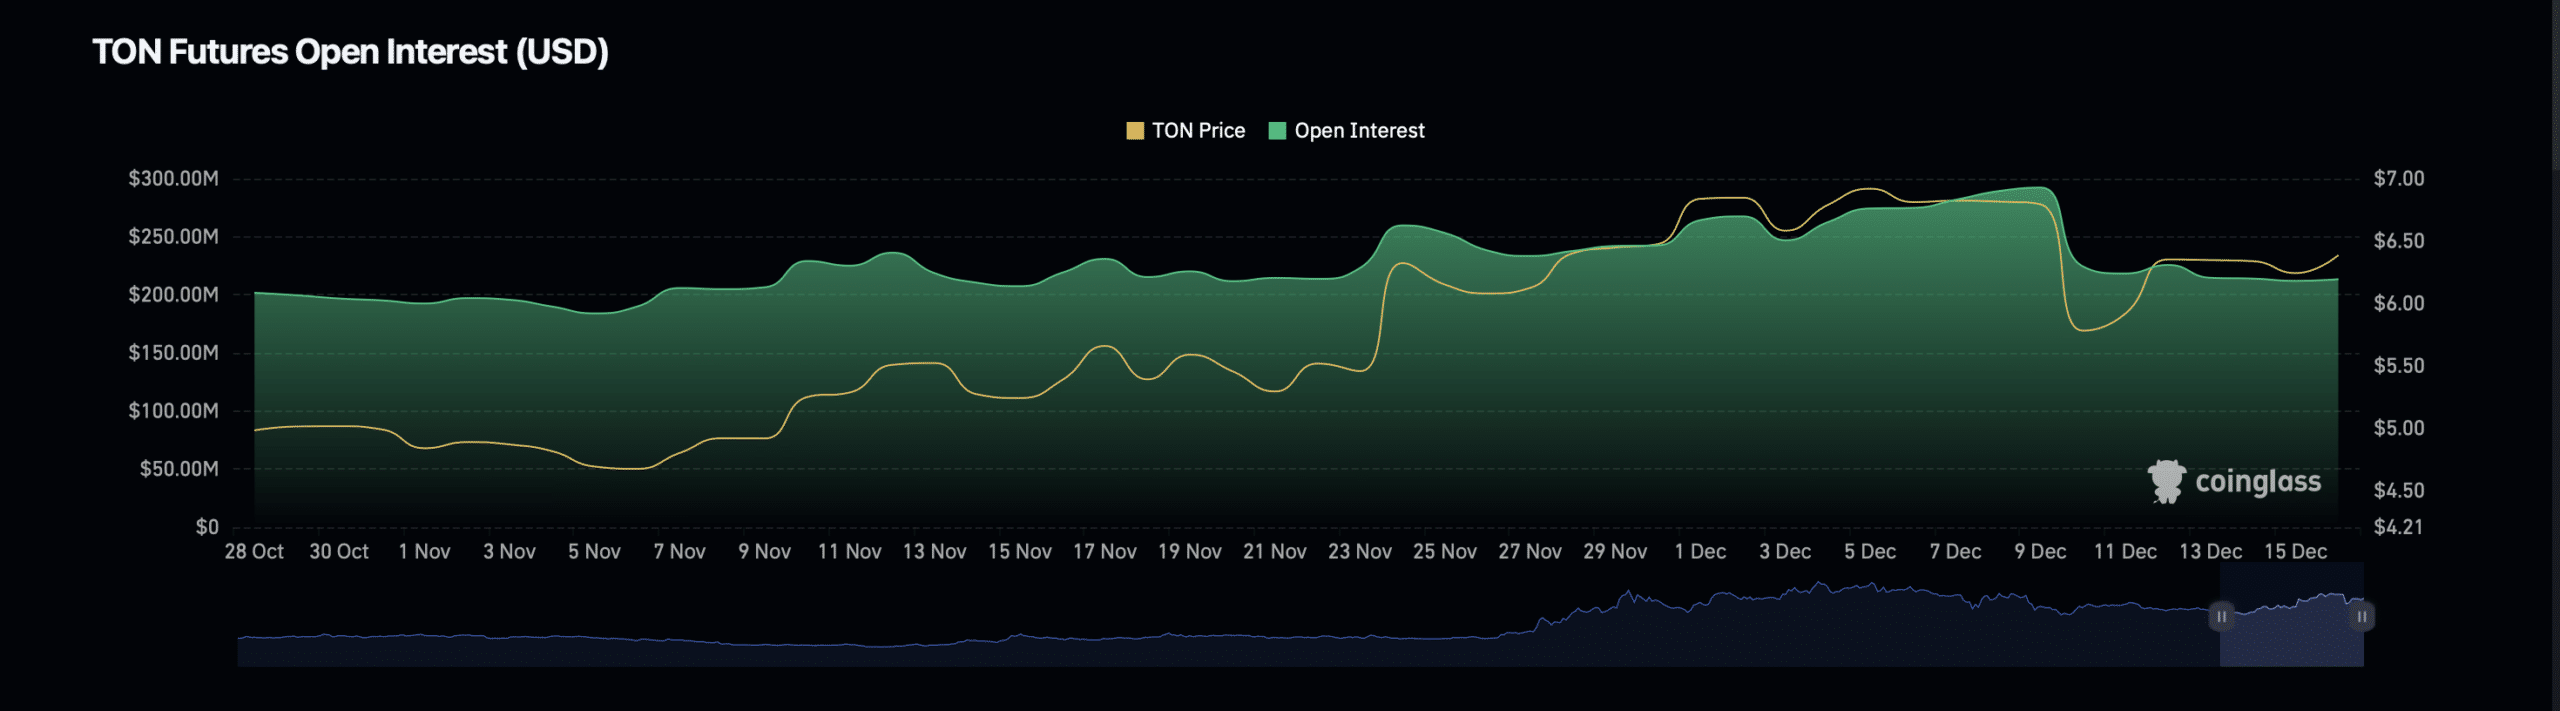Select the 15 Dec date label

(2295, 552)
